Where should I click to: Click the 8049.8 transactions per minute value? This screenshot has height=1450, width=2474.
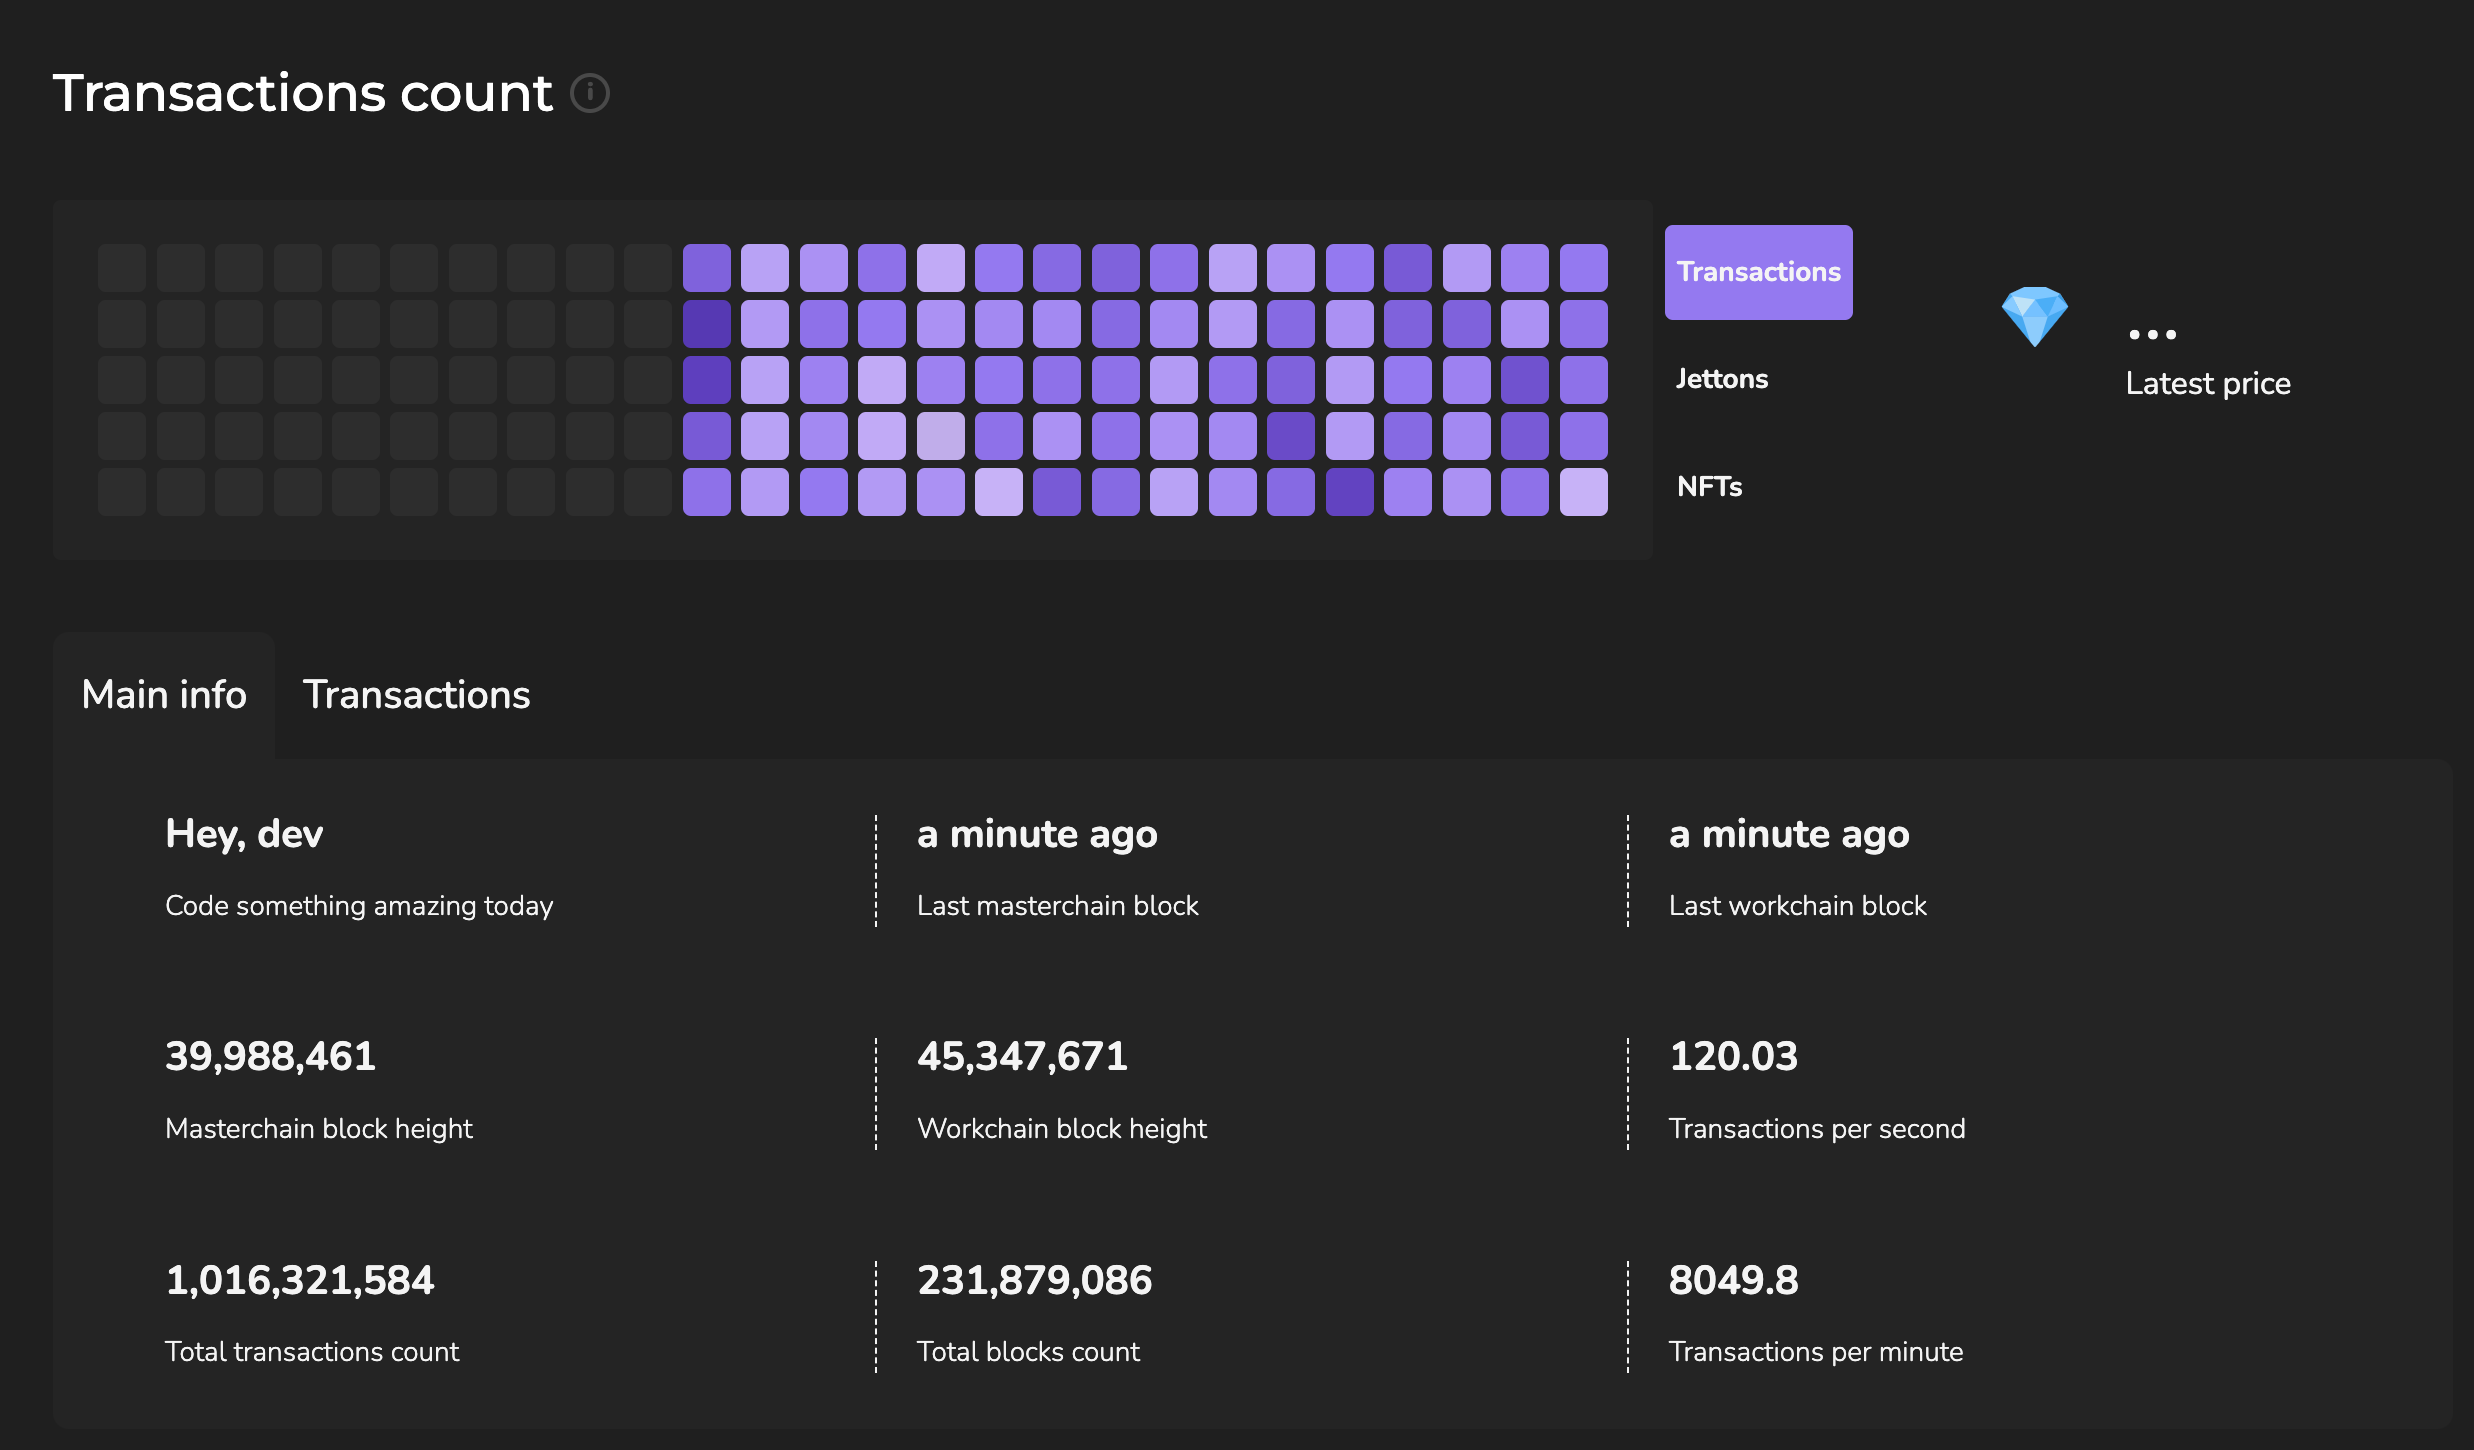[1733, 1281]
